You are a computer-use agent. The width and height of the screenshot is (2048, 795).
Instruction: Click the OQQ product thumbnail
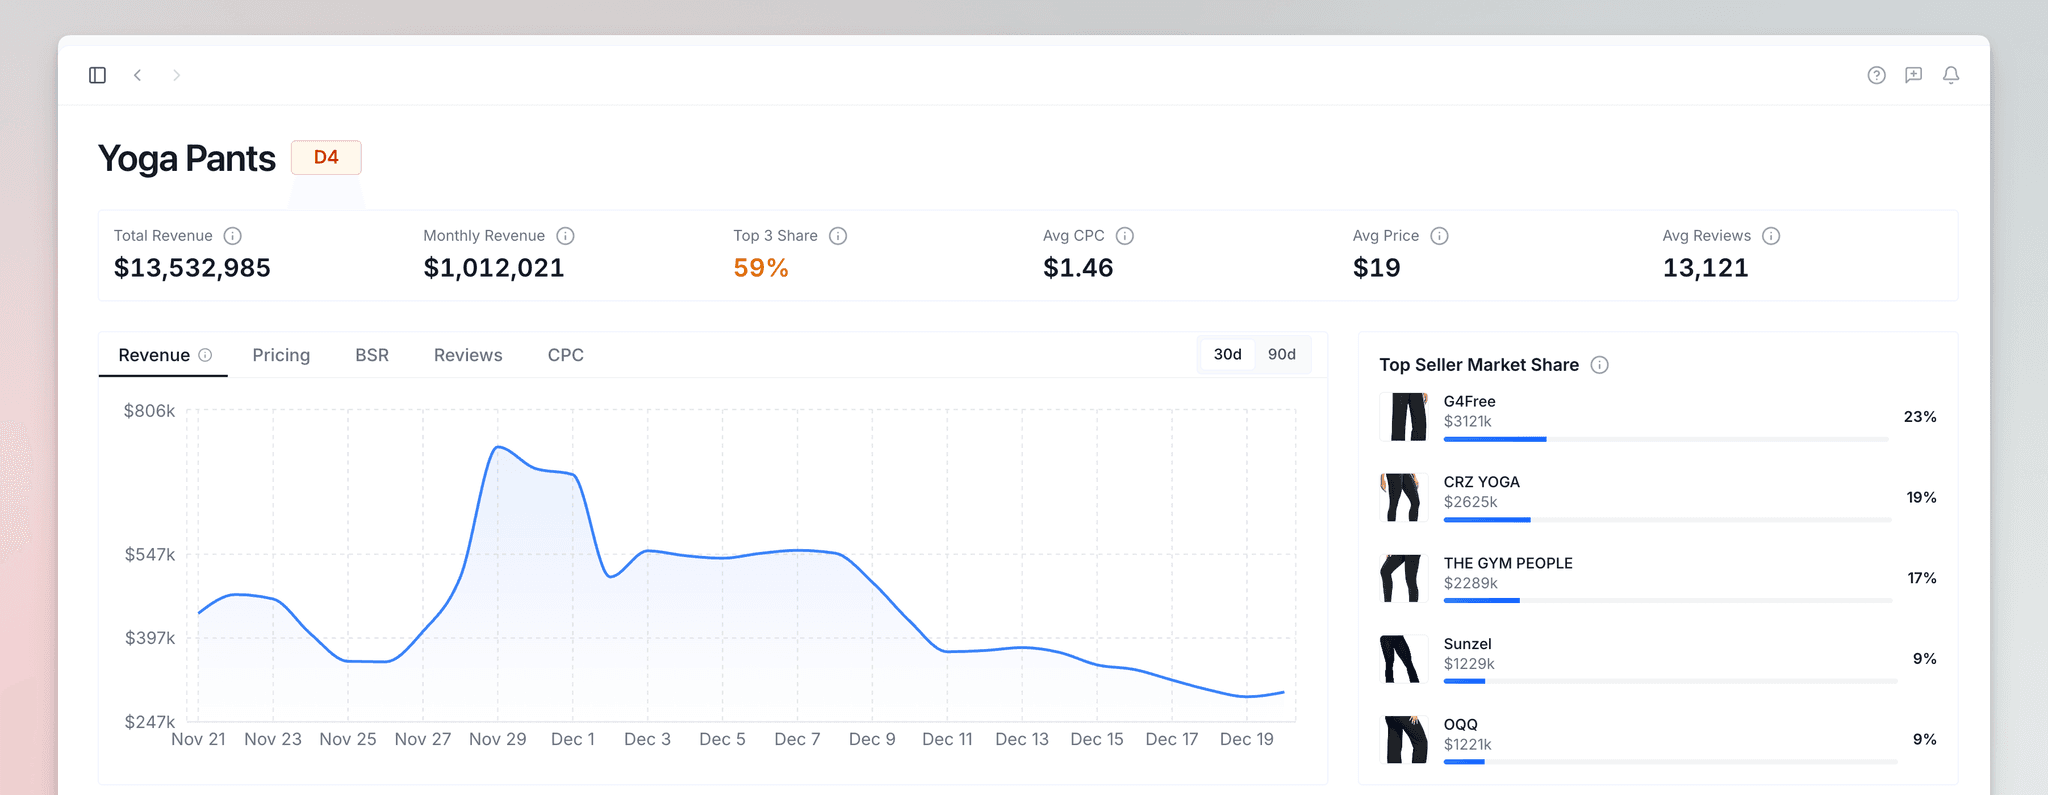tap(1405, 740)
